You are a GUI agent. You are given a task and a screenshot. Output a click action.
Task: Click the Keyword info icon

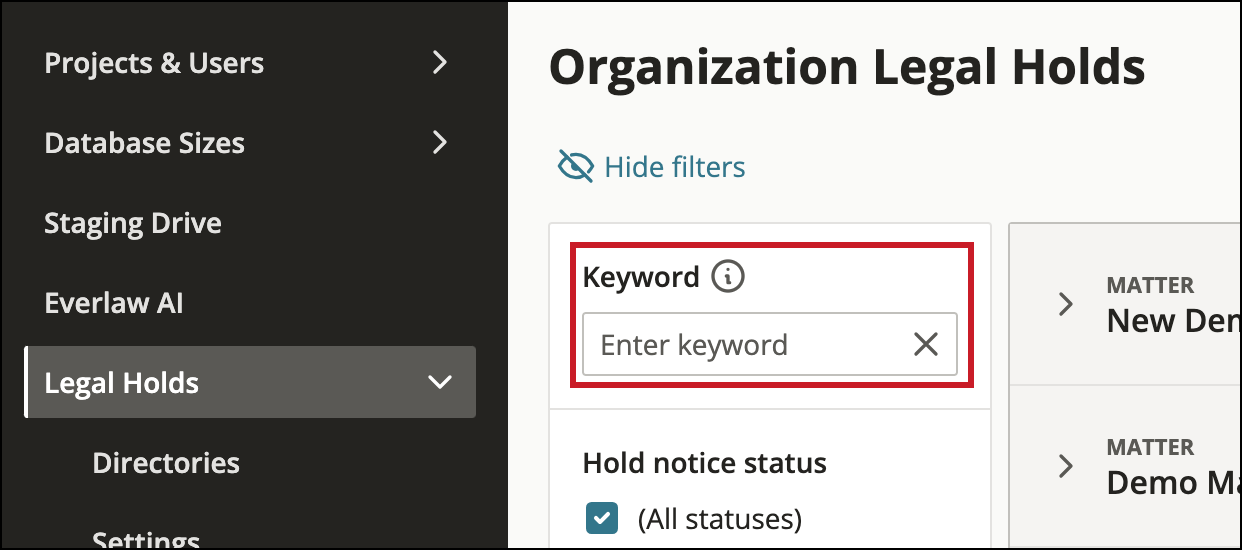(x=728, y=277)
